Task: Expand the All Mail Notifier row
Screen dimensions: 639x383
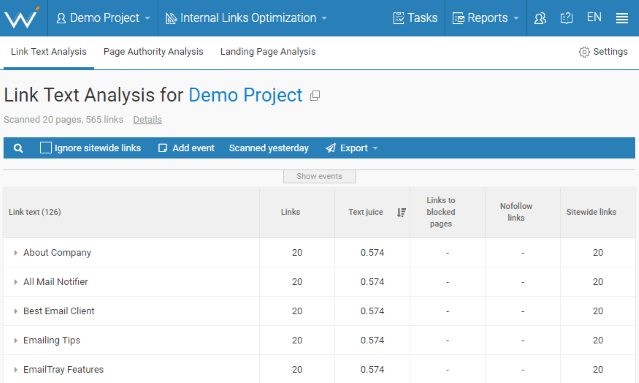Action: 15,282
